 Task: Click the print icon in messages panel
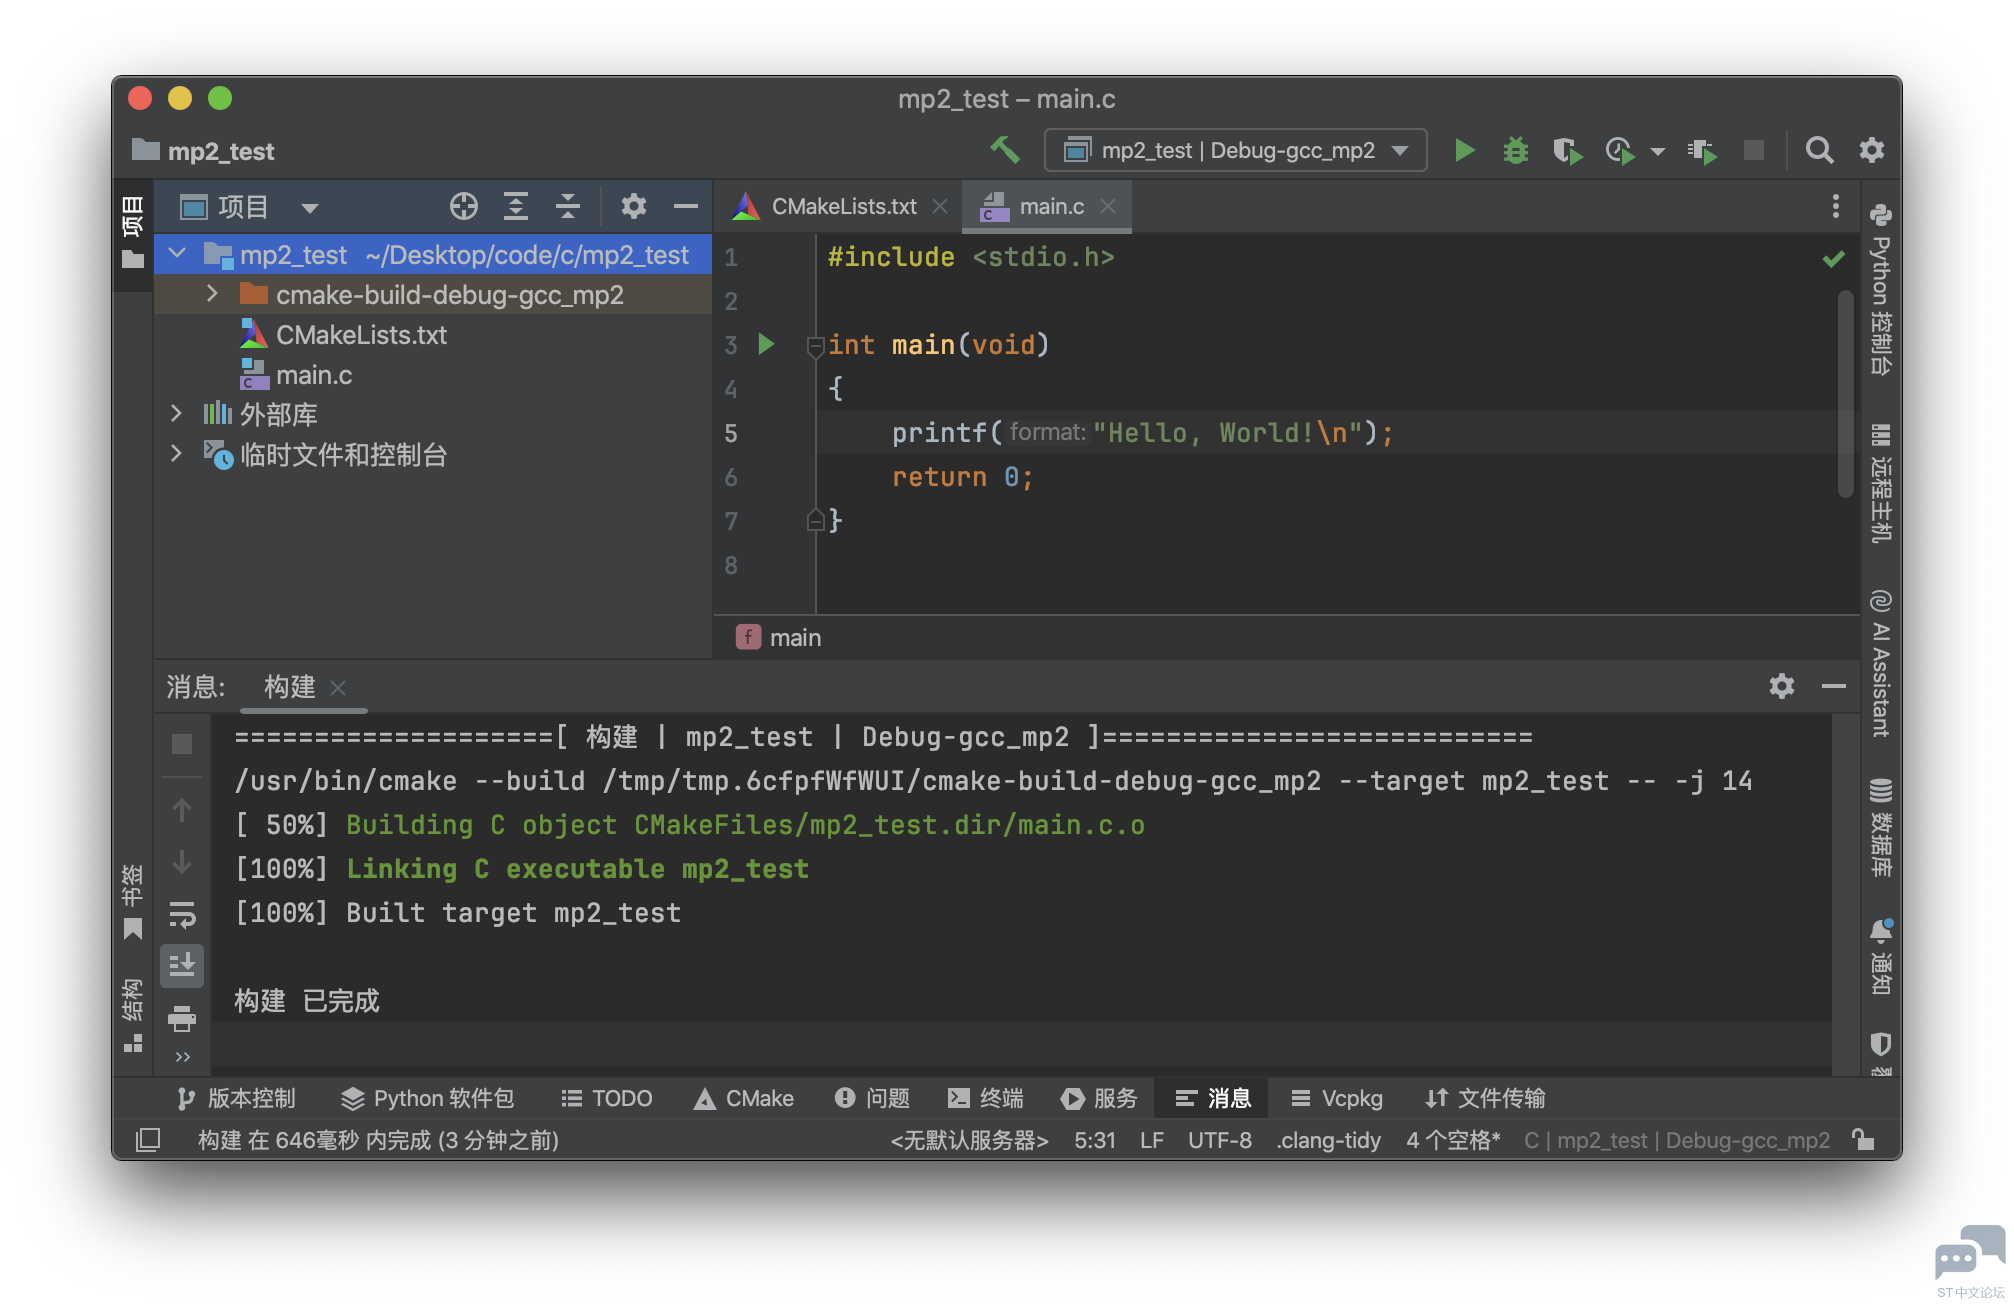(x=182, y=1018)
